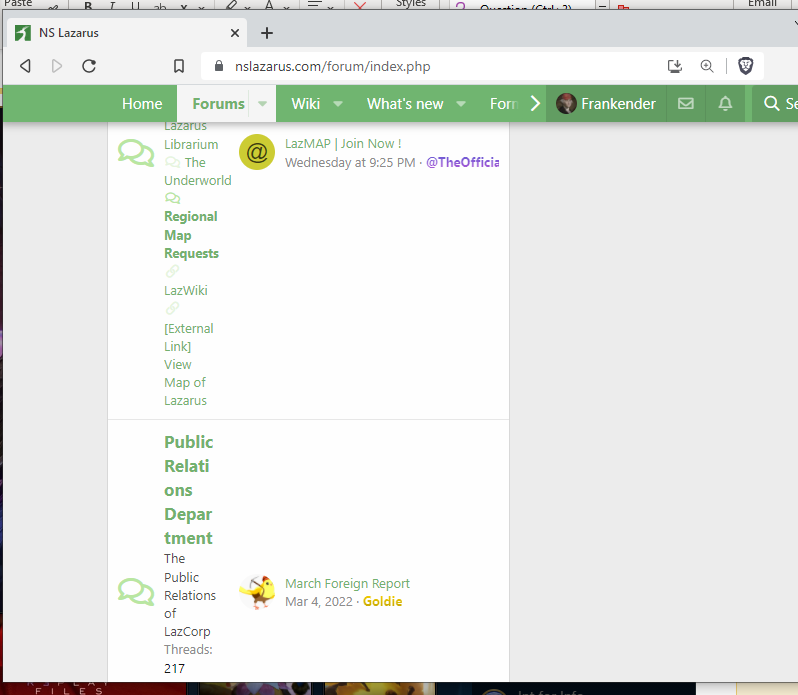Open the Public Relations Department forum
Image resolution: width=798 pixels, height=695 pixels.
[x=188, y=490]
